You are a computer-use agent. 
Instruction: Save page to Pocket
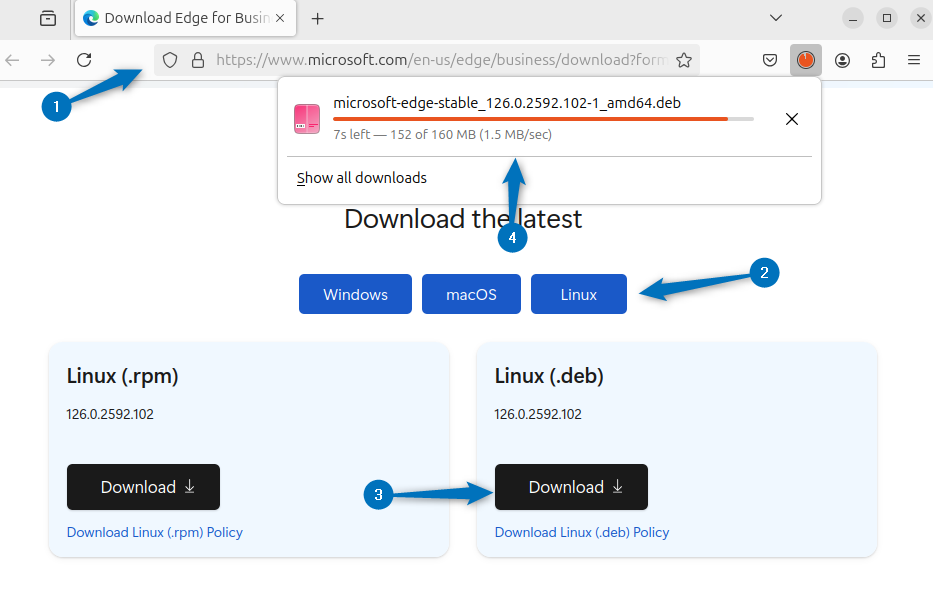770,60
